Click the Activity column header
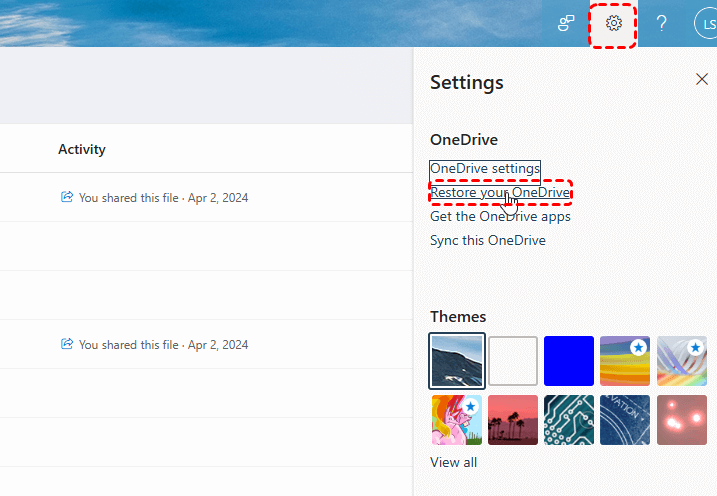Image resolution: width=717 pixels, height=496 pixels. point(82,149)
